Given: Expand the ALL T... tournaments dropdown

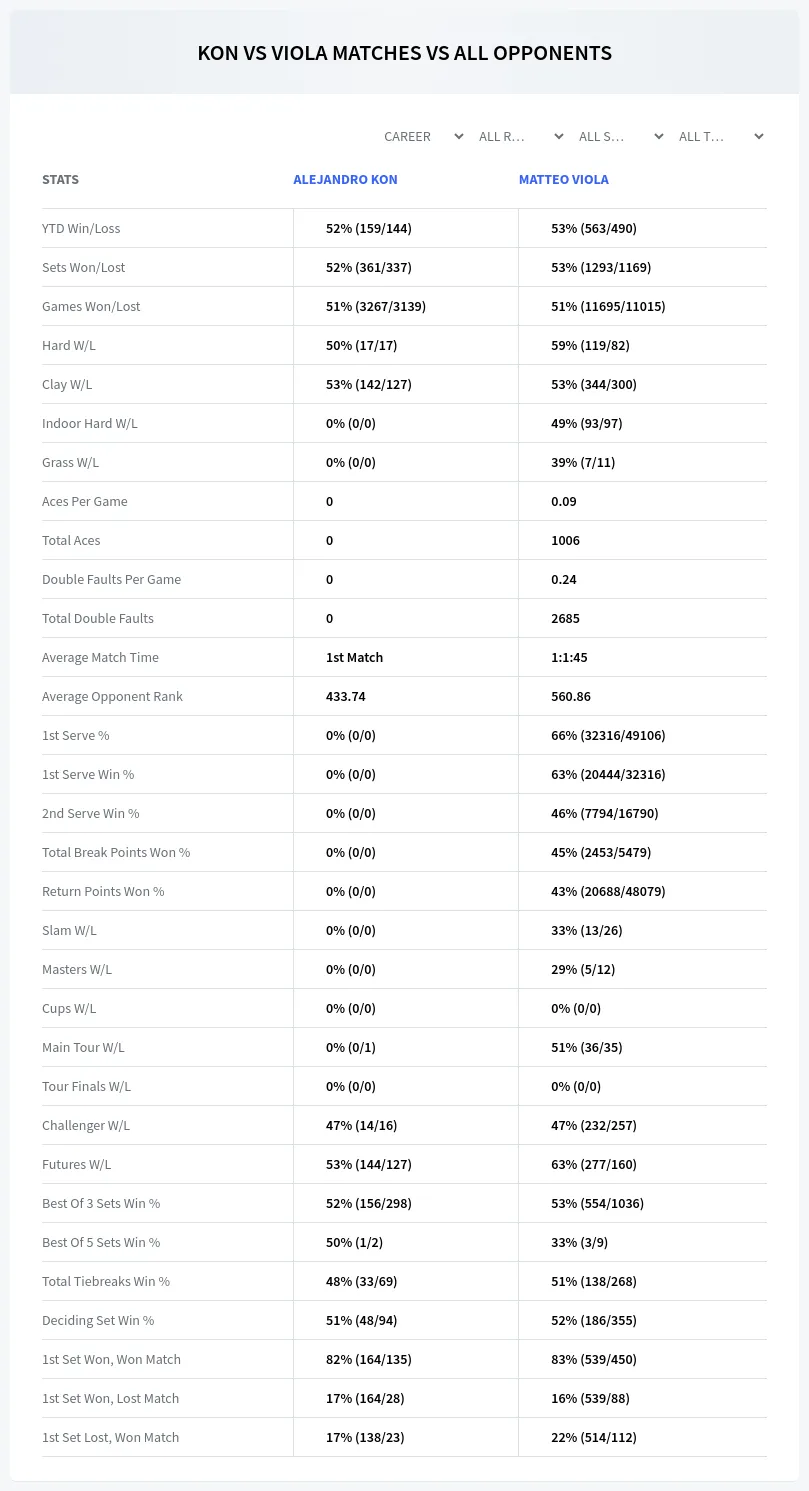Looking at the screenshot, I should (x=721, y=136).
